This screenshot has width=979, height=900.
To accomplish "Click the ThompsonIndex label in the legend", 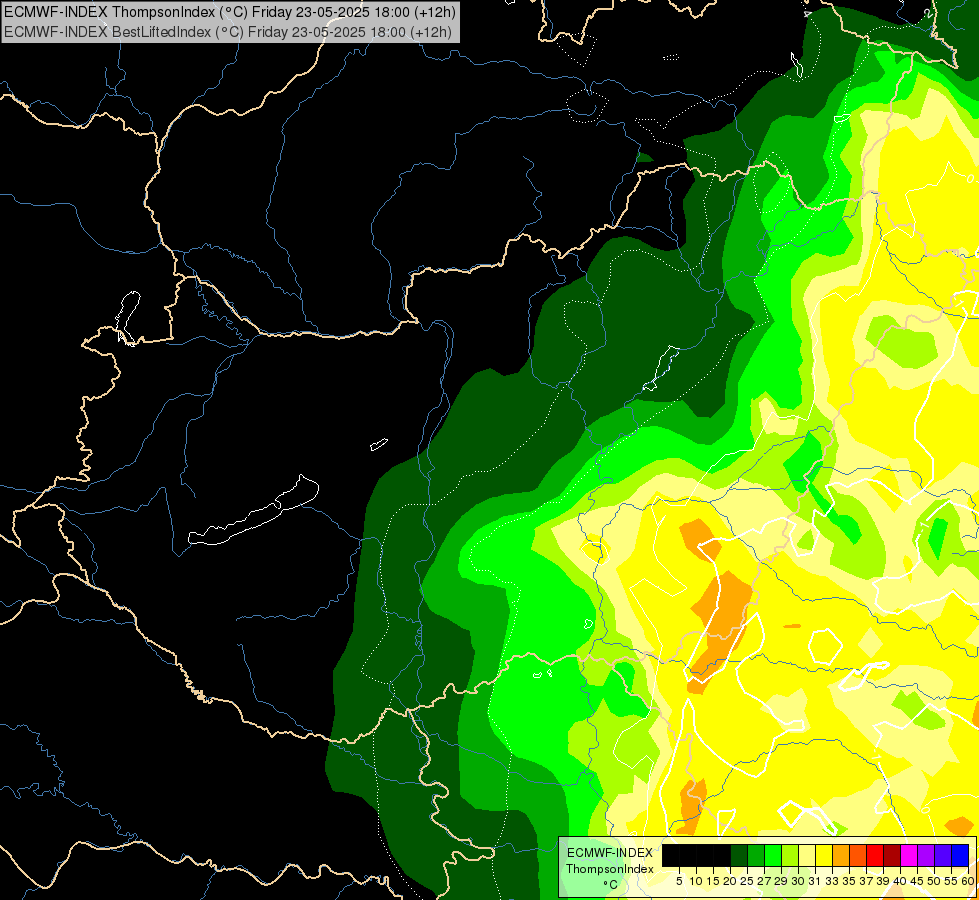I will pos(610,869).
